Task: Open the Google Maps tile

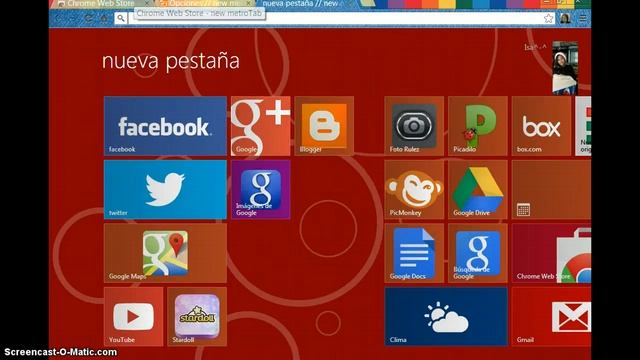Action: point(165,253)
